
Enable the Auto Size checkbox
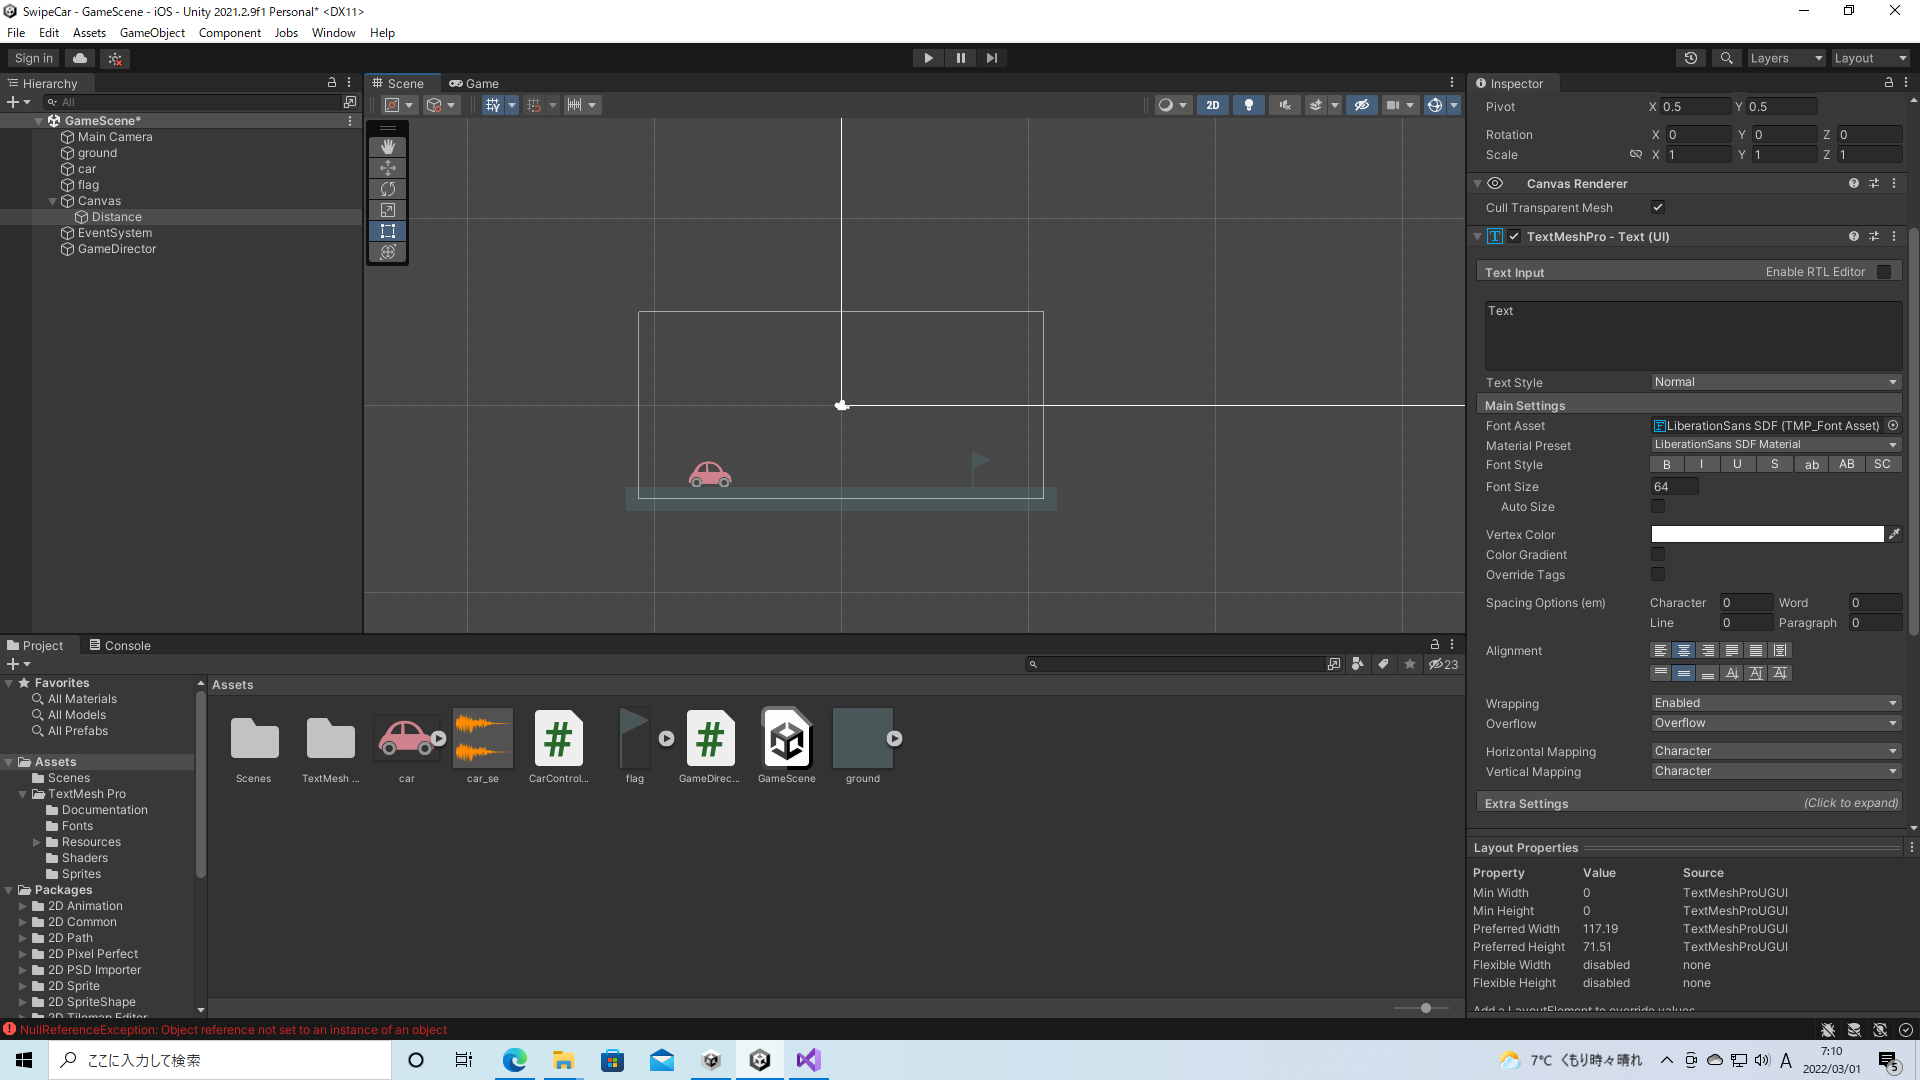(1658, 507)
